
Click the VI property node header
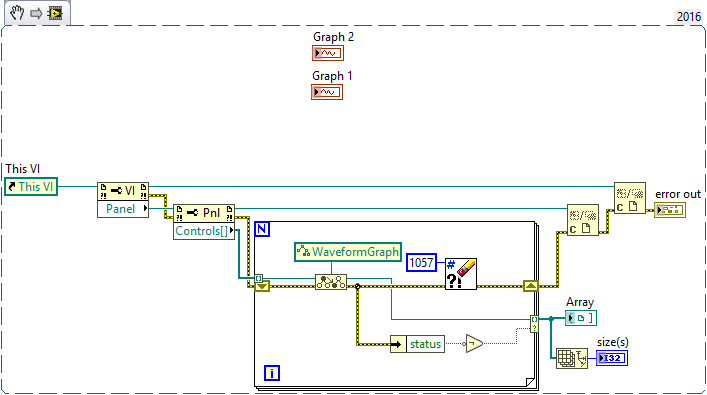[x=123, y=191]
